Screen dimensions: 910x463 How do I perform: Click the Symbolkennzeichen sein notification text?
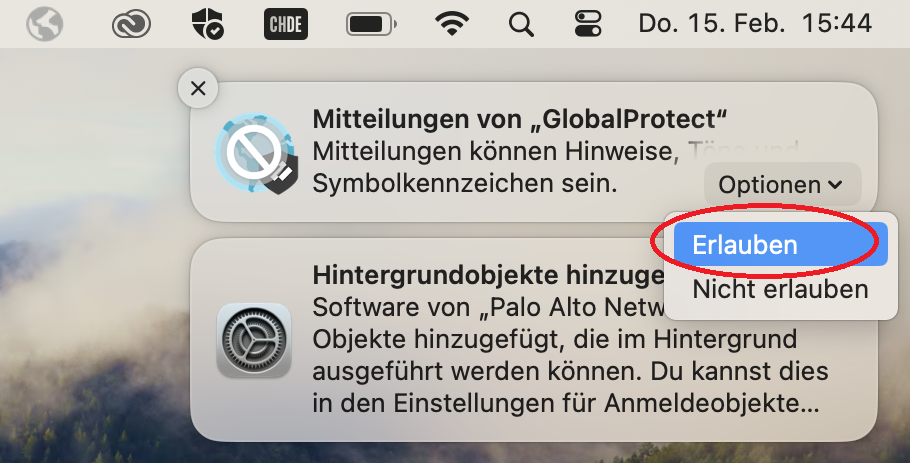[x=464, y=183]
